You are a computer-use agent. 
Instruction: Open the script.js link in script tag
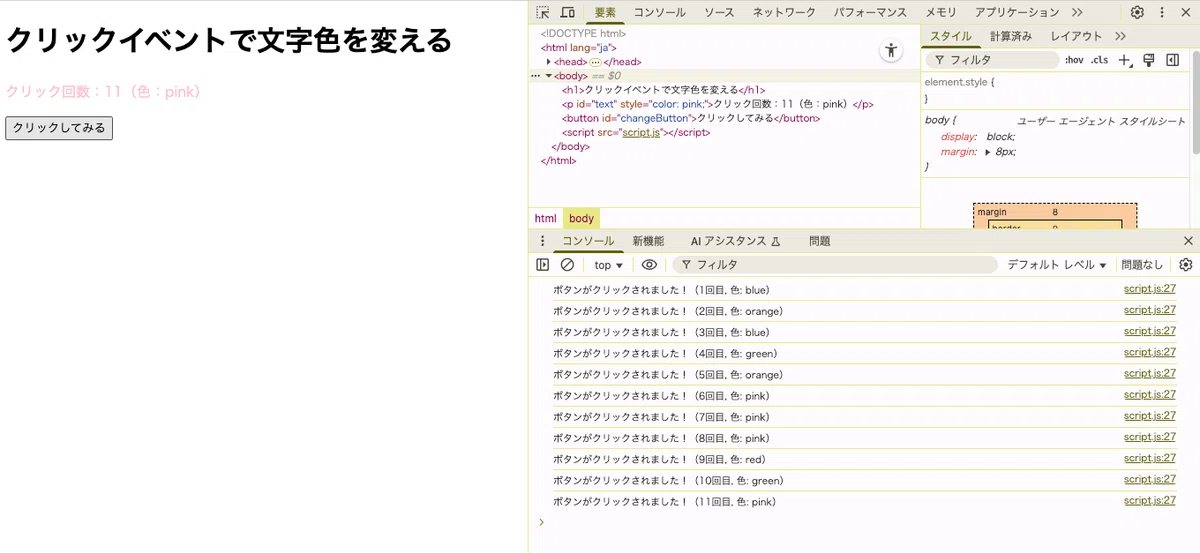[641, 132]
